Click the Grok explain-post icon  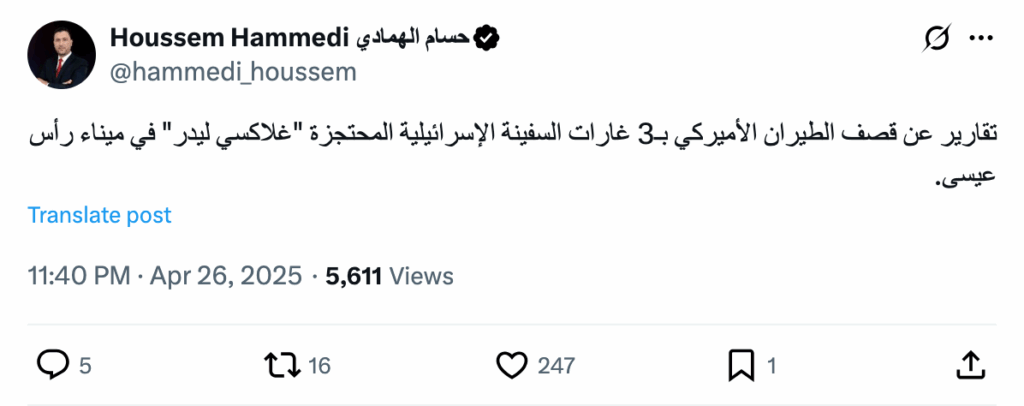click(x=937, y=39)
